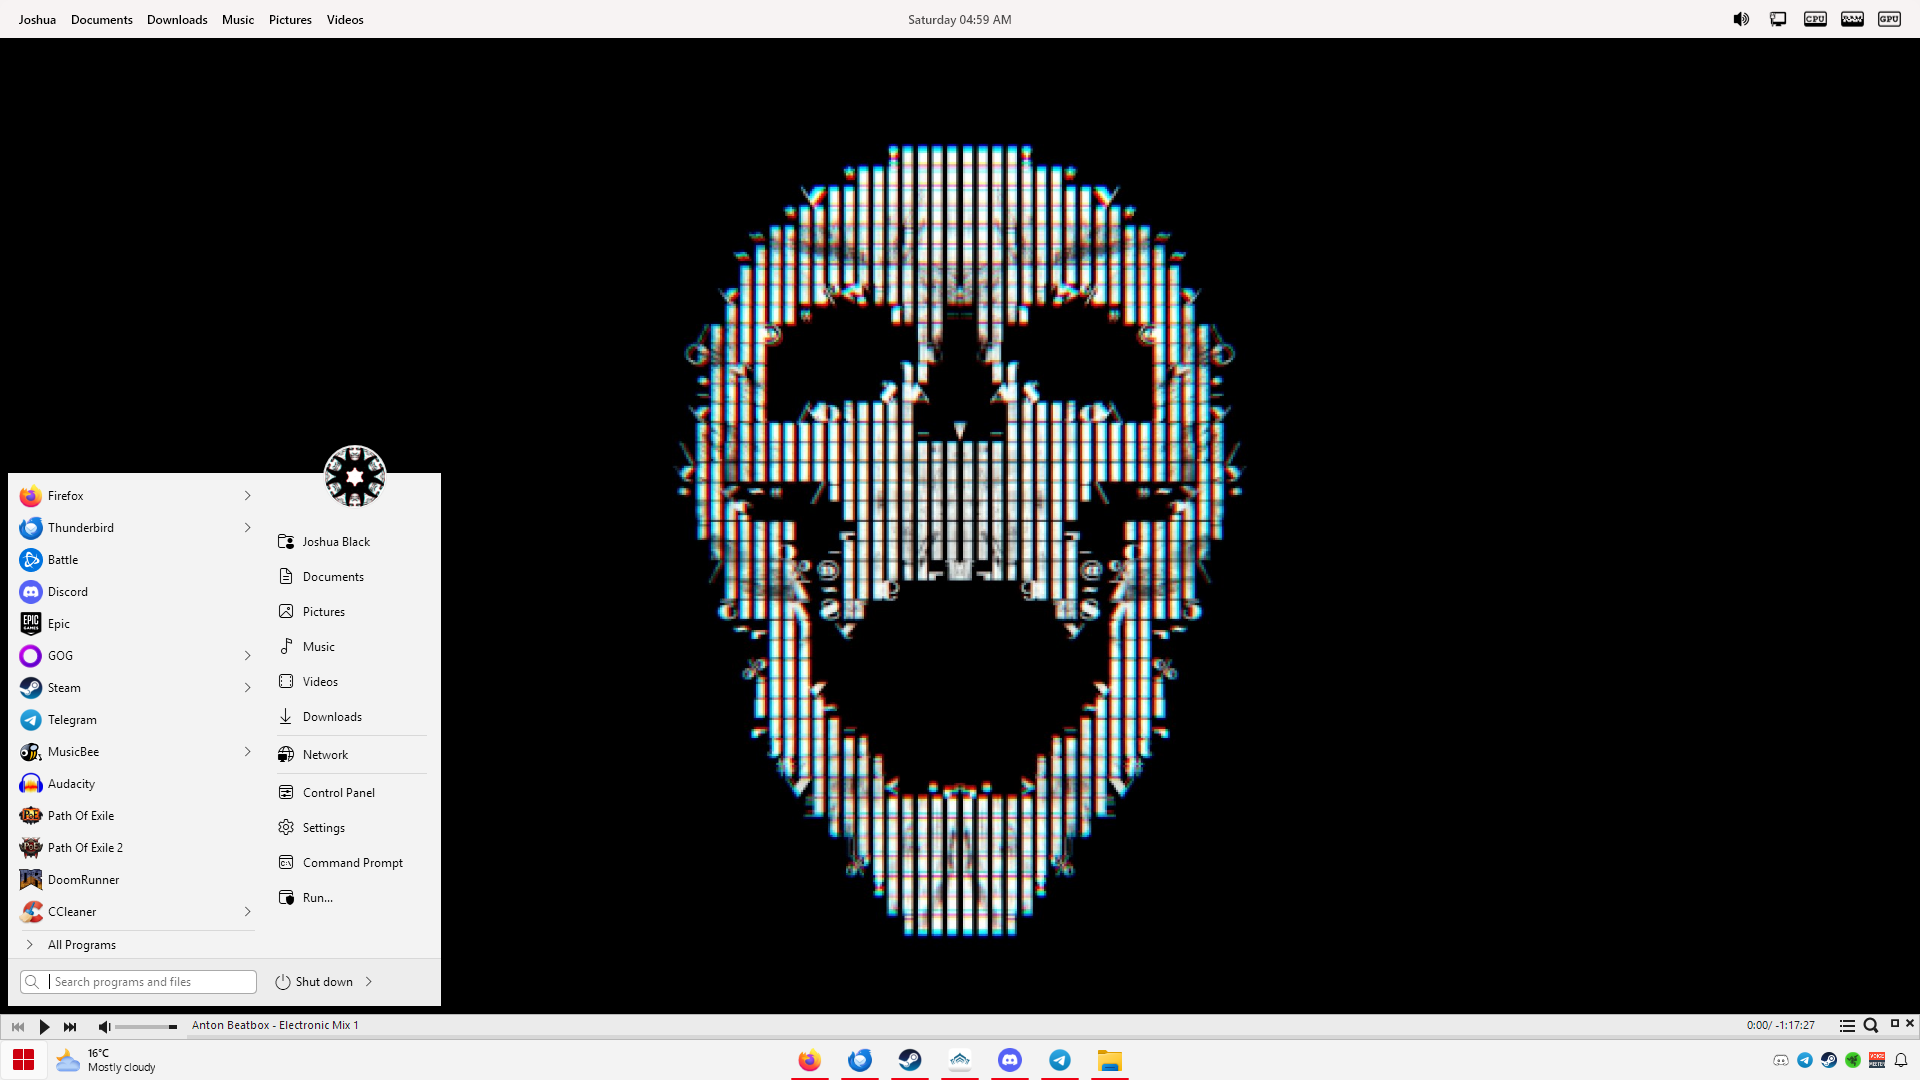Go to previous track

(18, 1027)
